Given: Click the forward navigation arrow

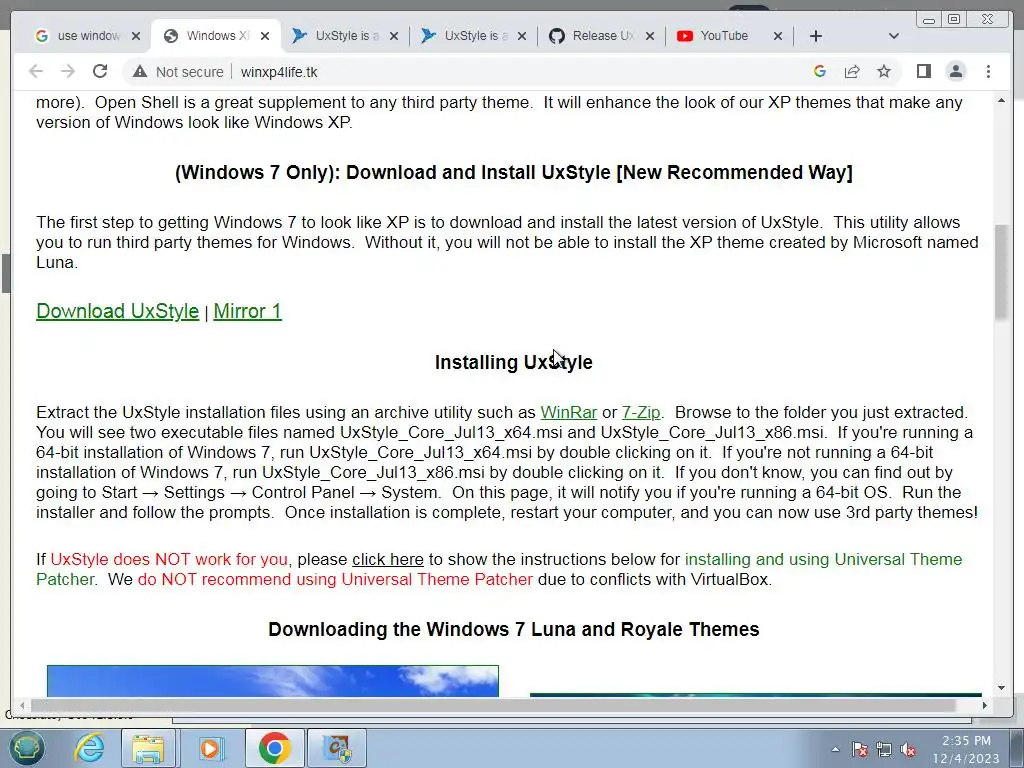Looking at the screenshot, I should (68, 71).
